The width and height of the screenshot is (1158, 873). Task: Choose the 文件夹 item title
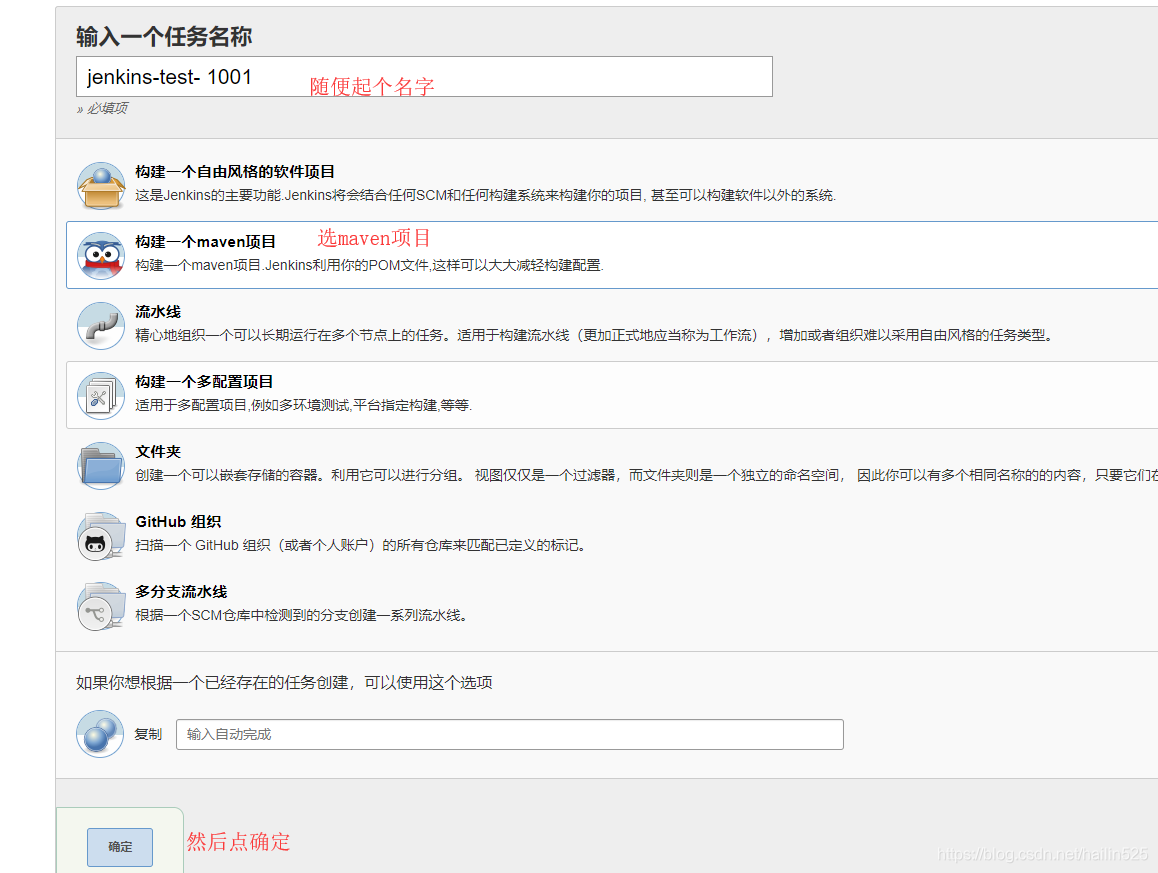[158, 452]
